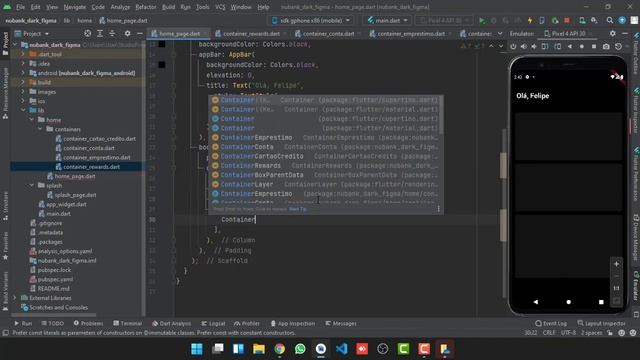Screen dimensions: 640x360
Task: Open the Dart Analysis tool window
Action: 171,323
